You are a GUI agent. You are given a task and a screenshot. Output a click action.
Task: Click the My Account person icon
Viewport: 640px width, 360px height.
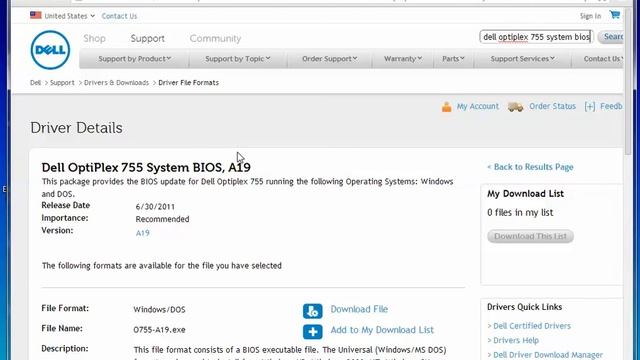click(447, 107)
